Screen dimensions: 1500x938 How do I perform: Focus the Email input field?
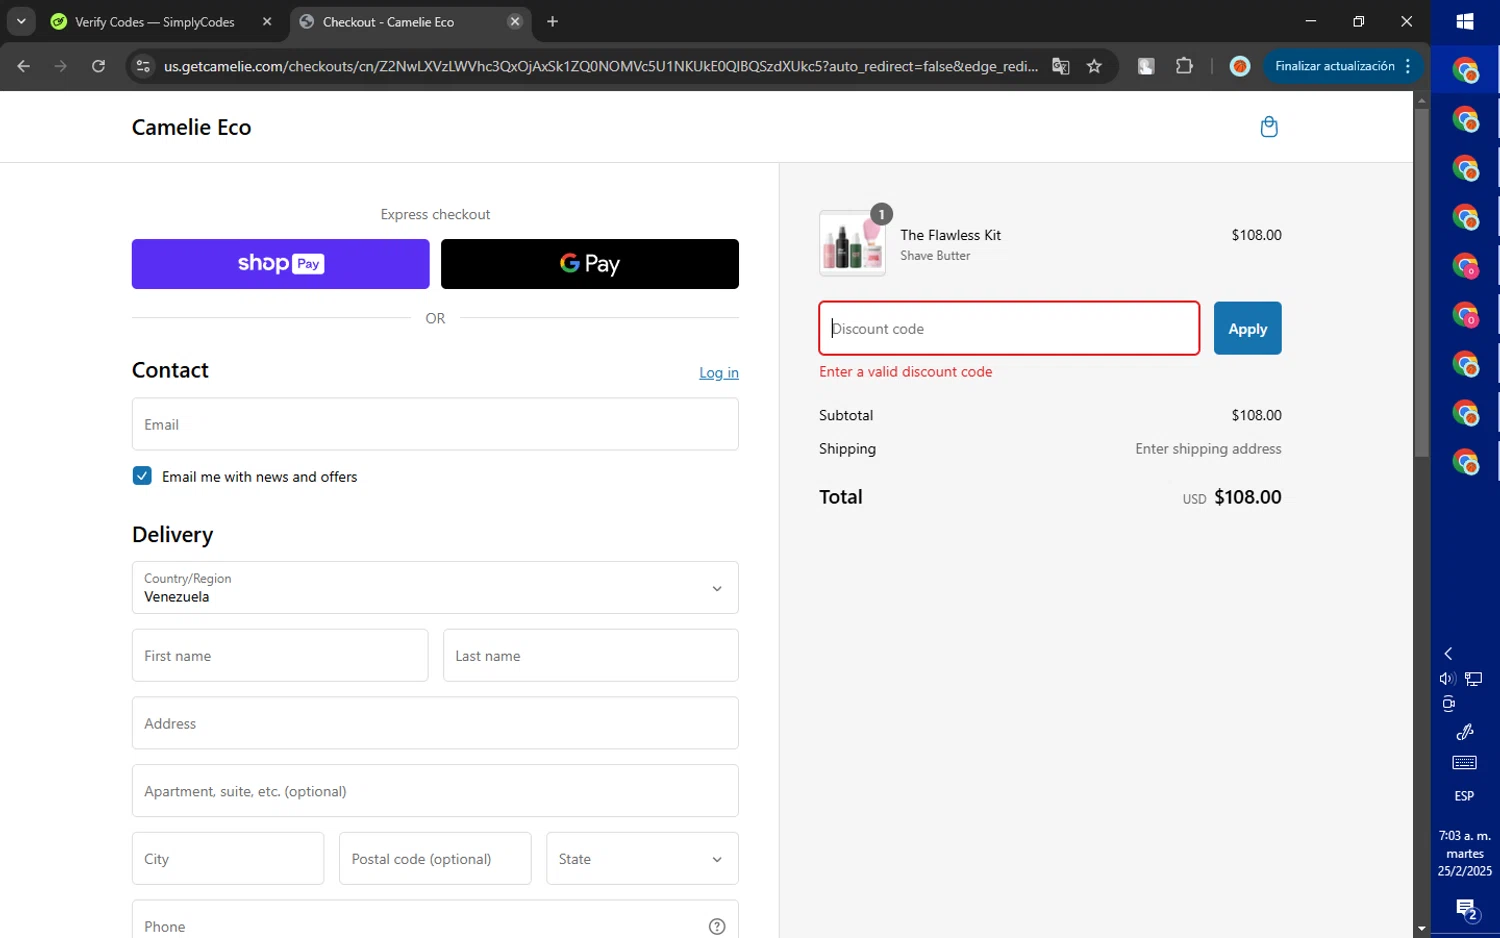pyautogui.click(x=435, y=425)
